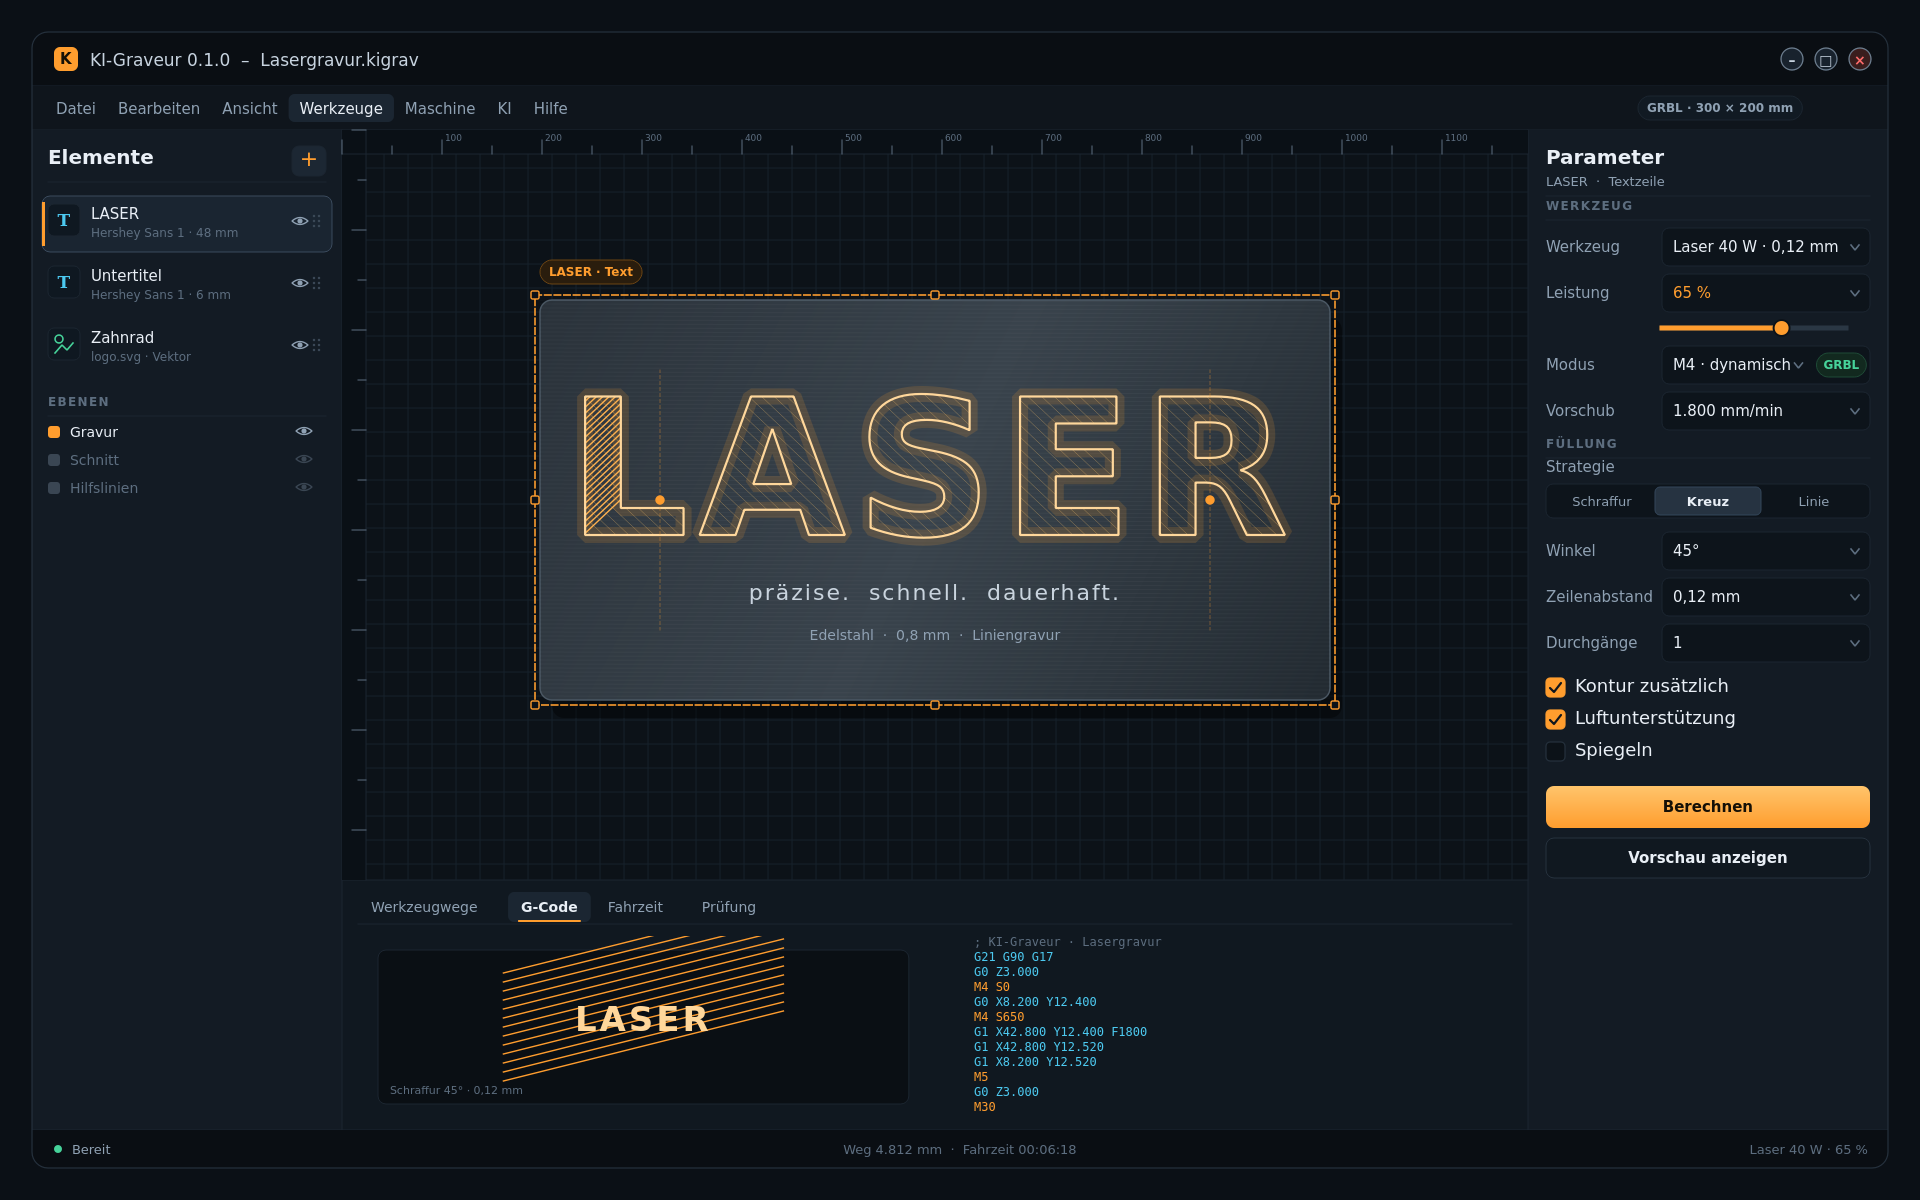Switch to the Fahrzeit tab

click(x=635, y=908)
